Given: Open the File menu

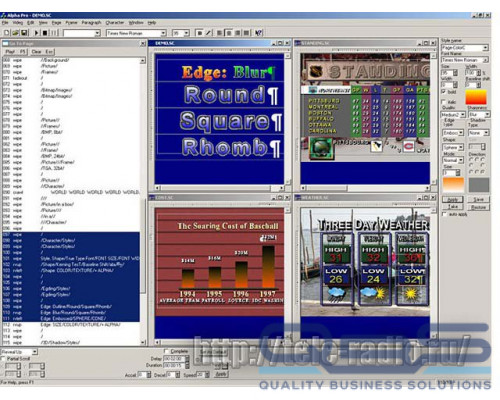Looking at the screenshot, I should tap(5, 23).
